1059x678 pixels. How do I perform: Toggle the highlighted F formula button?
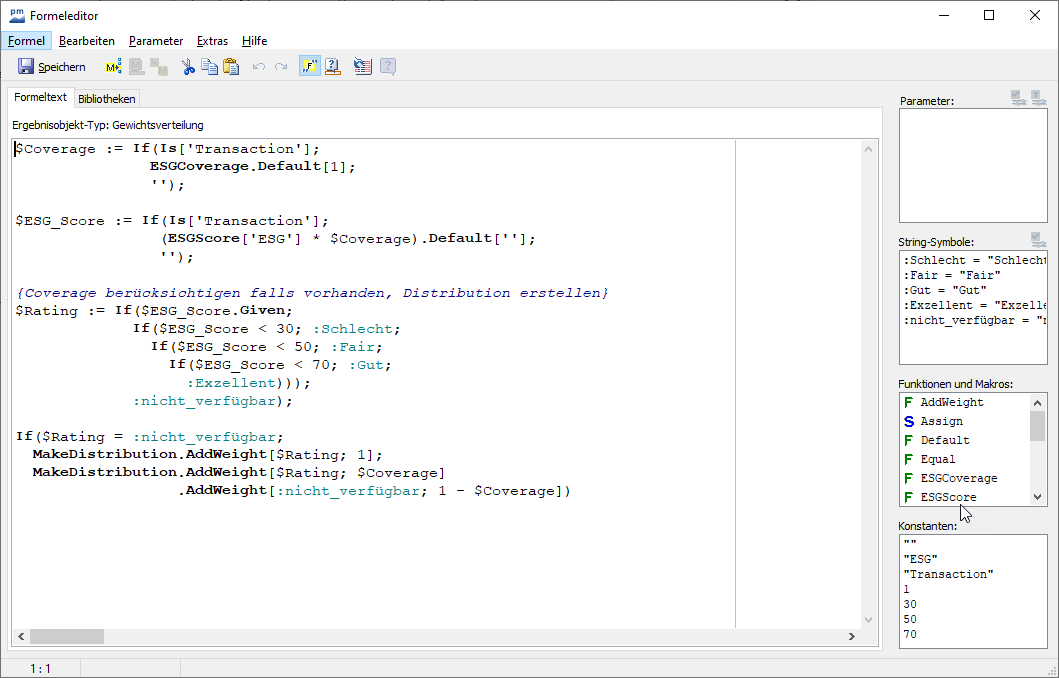coord(310,67)
